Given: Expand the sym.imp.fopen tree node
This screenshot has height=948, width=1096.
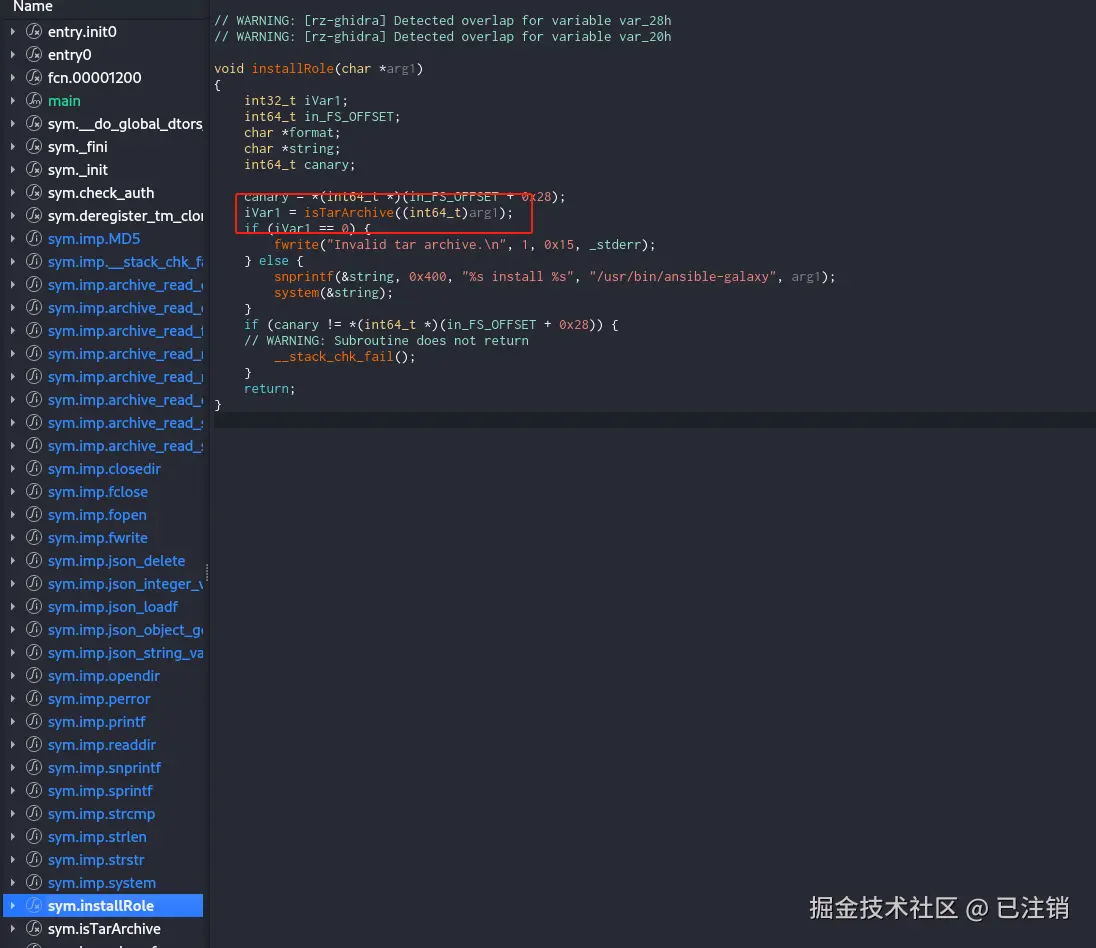Looking at the screenshot, I should pos(13,515).
